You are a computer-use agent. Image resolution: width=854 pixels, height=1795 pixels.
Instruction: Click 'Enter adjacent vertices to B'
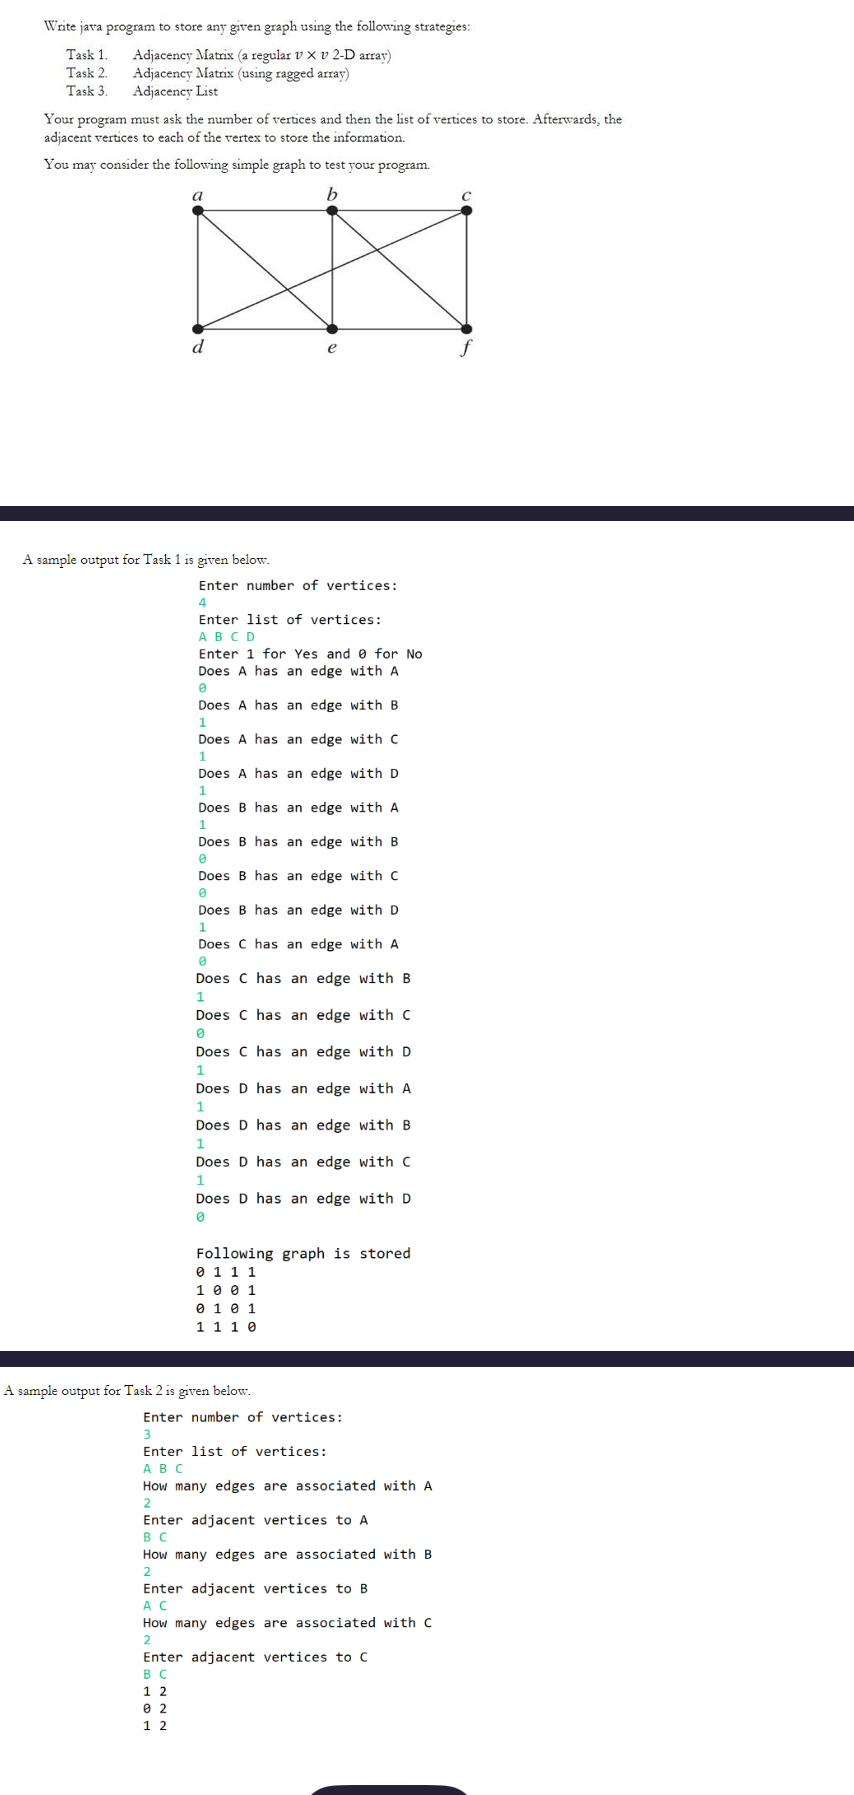tap(255, 1588)
